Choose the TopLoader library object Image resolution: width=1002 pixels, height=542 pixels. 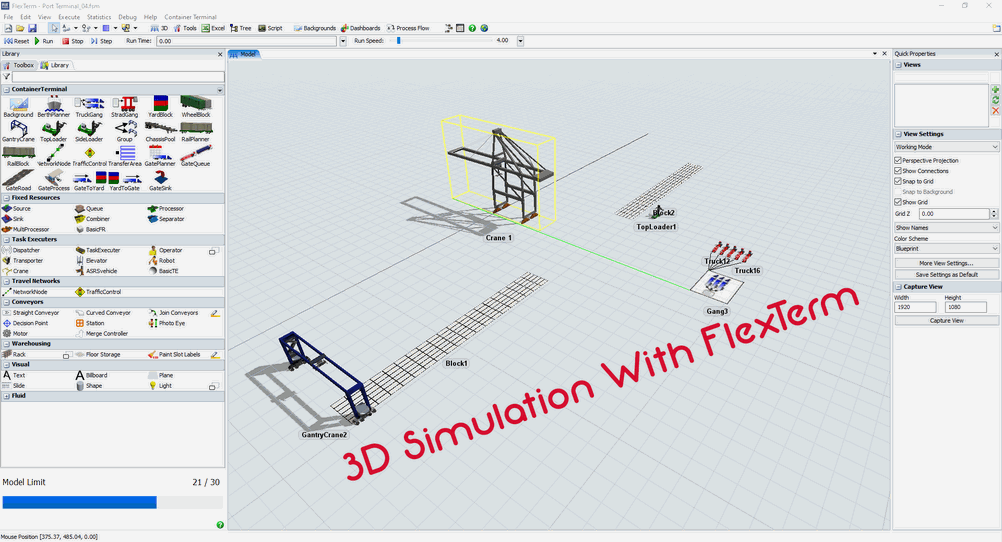pyautogui.click(x=53, y=130)
